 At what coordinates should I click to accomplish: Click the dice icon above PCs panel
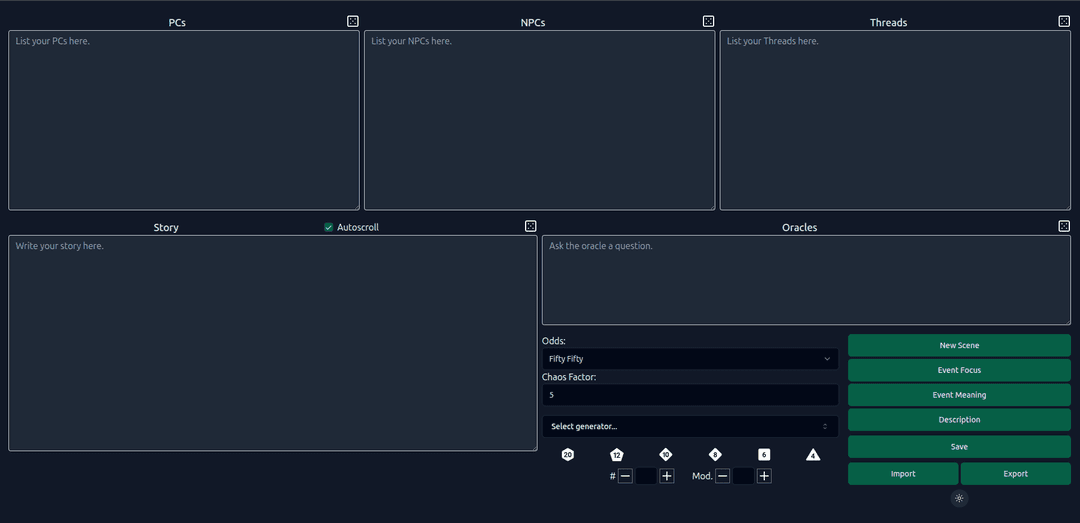coord(353,21)
